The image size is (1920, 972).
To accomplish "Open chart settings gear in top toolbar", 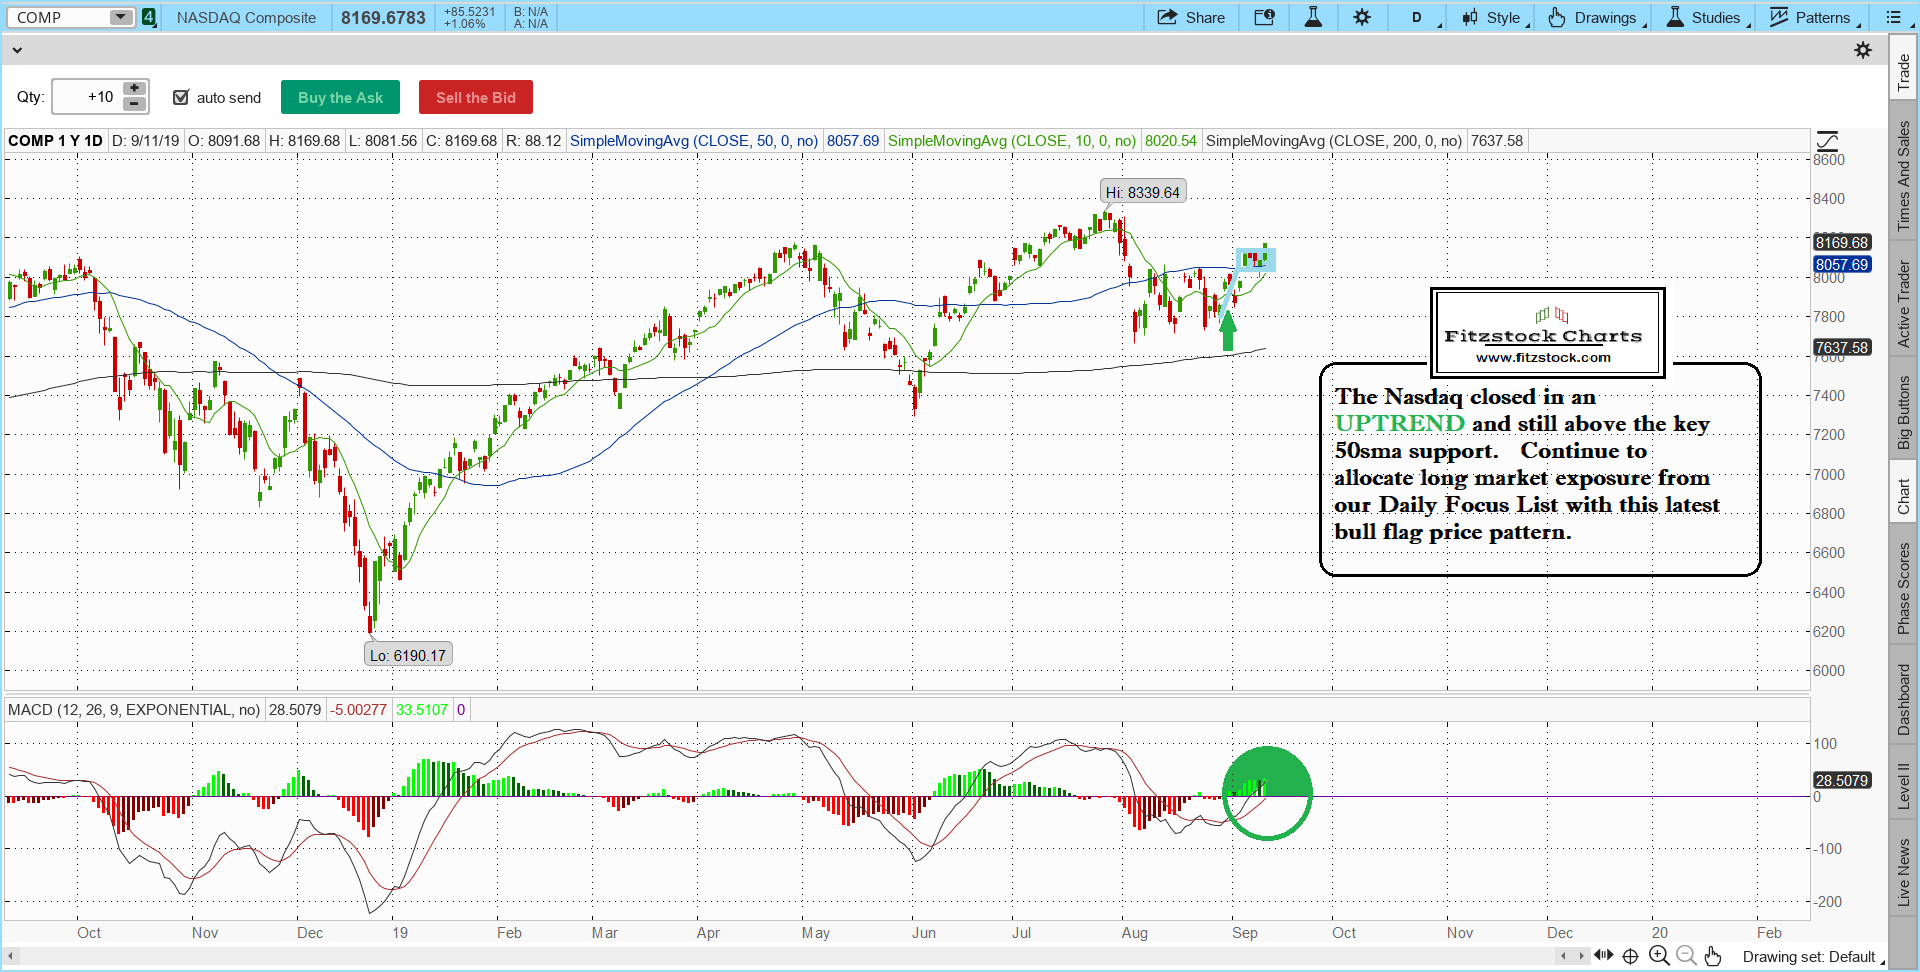I will pos(1362,17).
